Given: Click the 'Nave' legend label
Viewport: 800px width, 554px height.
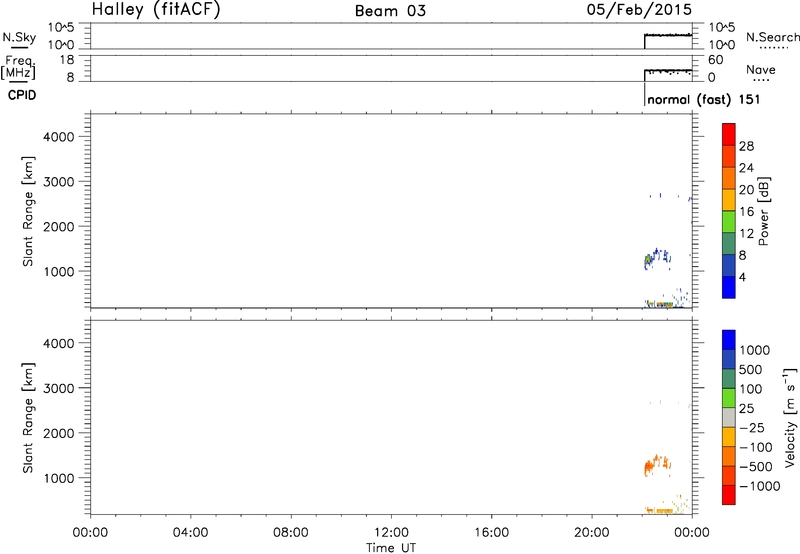Looking at the screenshot, I should (761, 70).
